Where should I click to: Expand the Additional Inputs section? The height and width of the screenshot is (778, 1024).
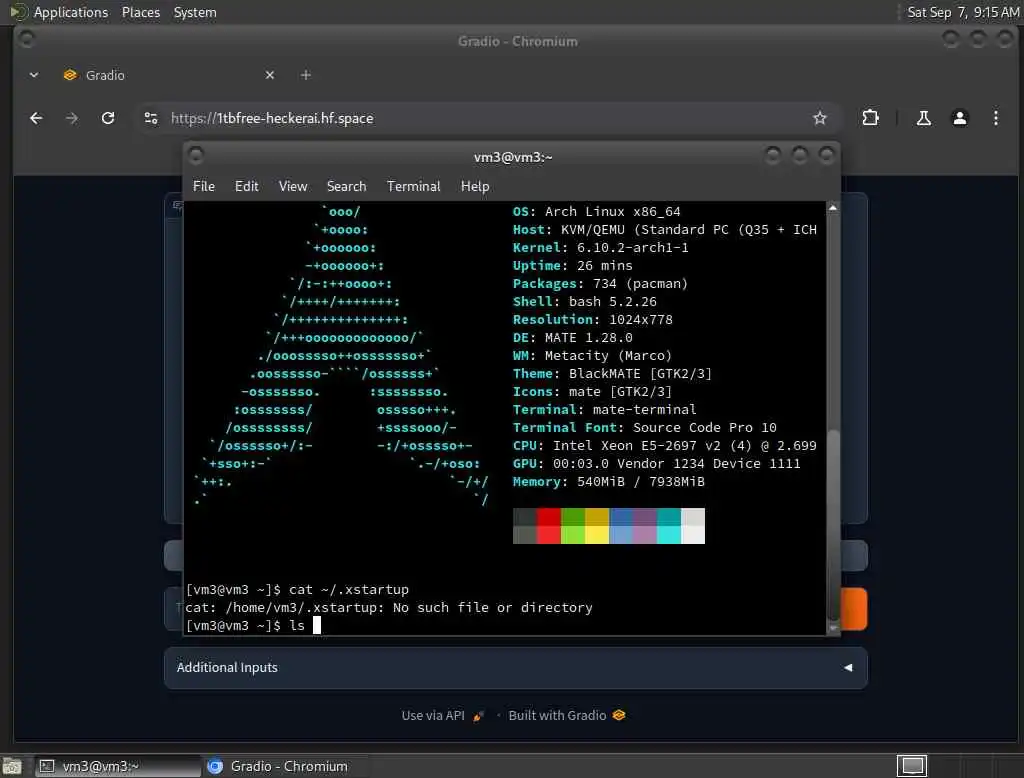click(x=515, y=668)
